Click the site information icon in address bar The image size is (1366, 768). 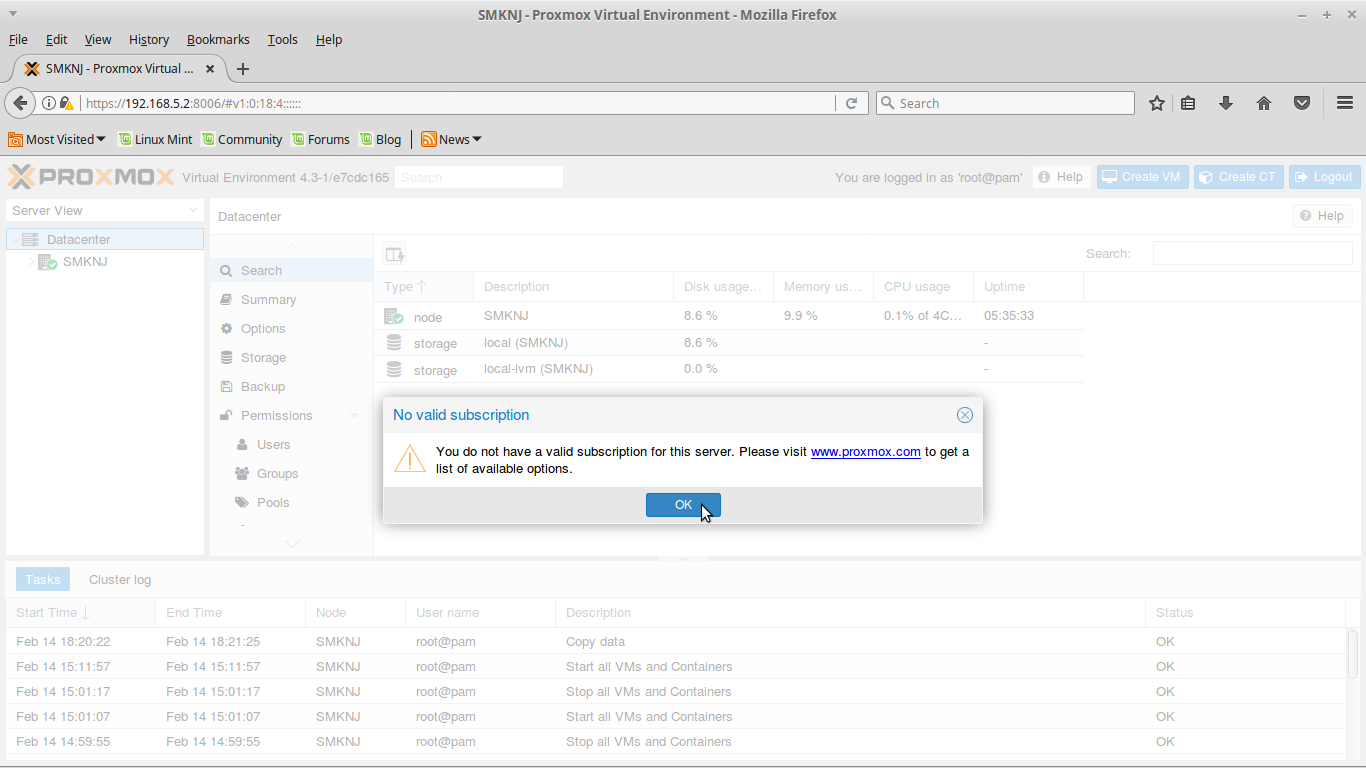point(48,103)
